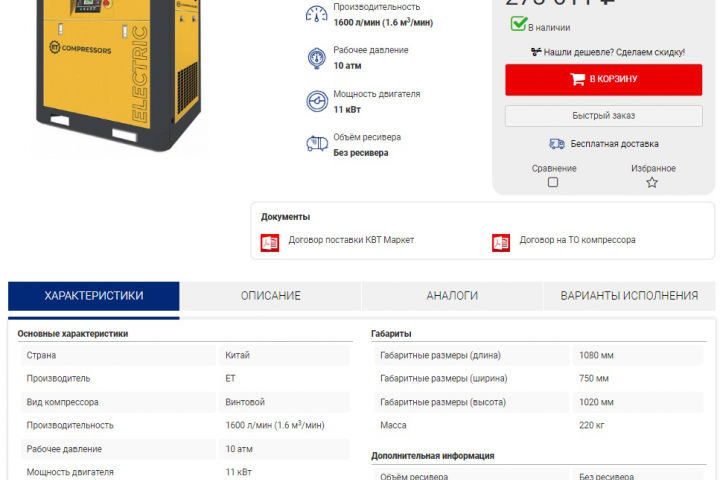
Task: Select the Китай country value
Action: point(237,355)
